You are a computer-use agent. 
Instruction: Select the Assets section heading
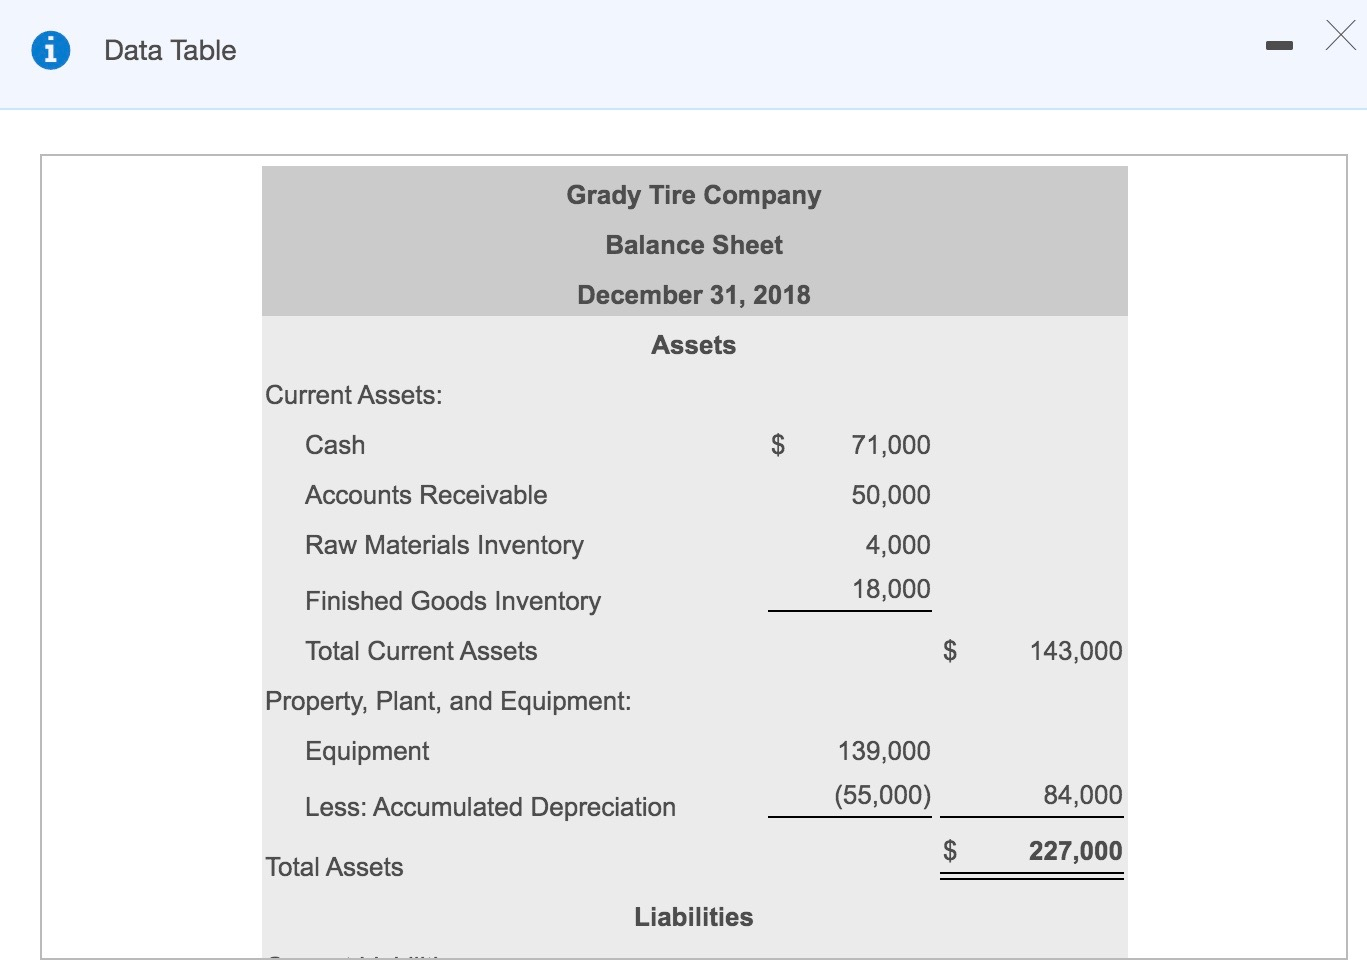coord(693,345)
